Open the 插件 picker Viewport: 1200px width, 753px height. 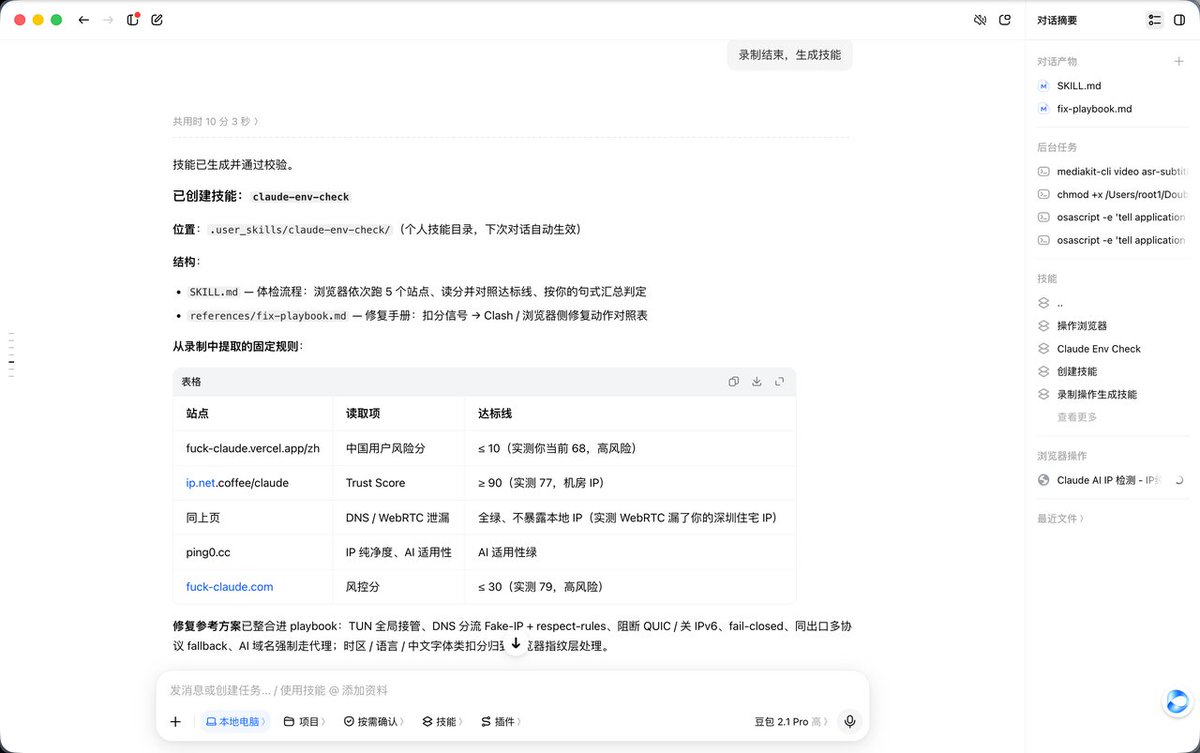[500, 721]
